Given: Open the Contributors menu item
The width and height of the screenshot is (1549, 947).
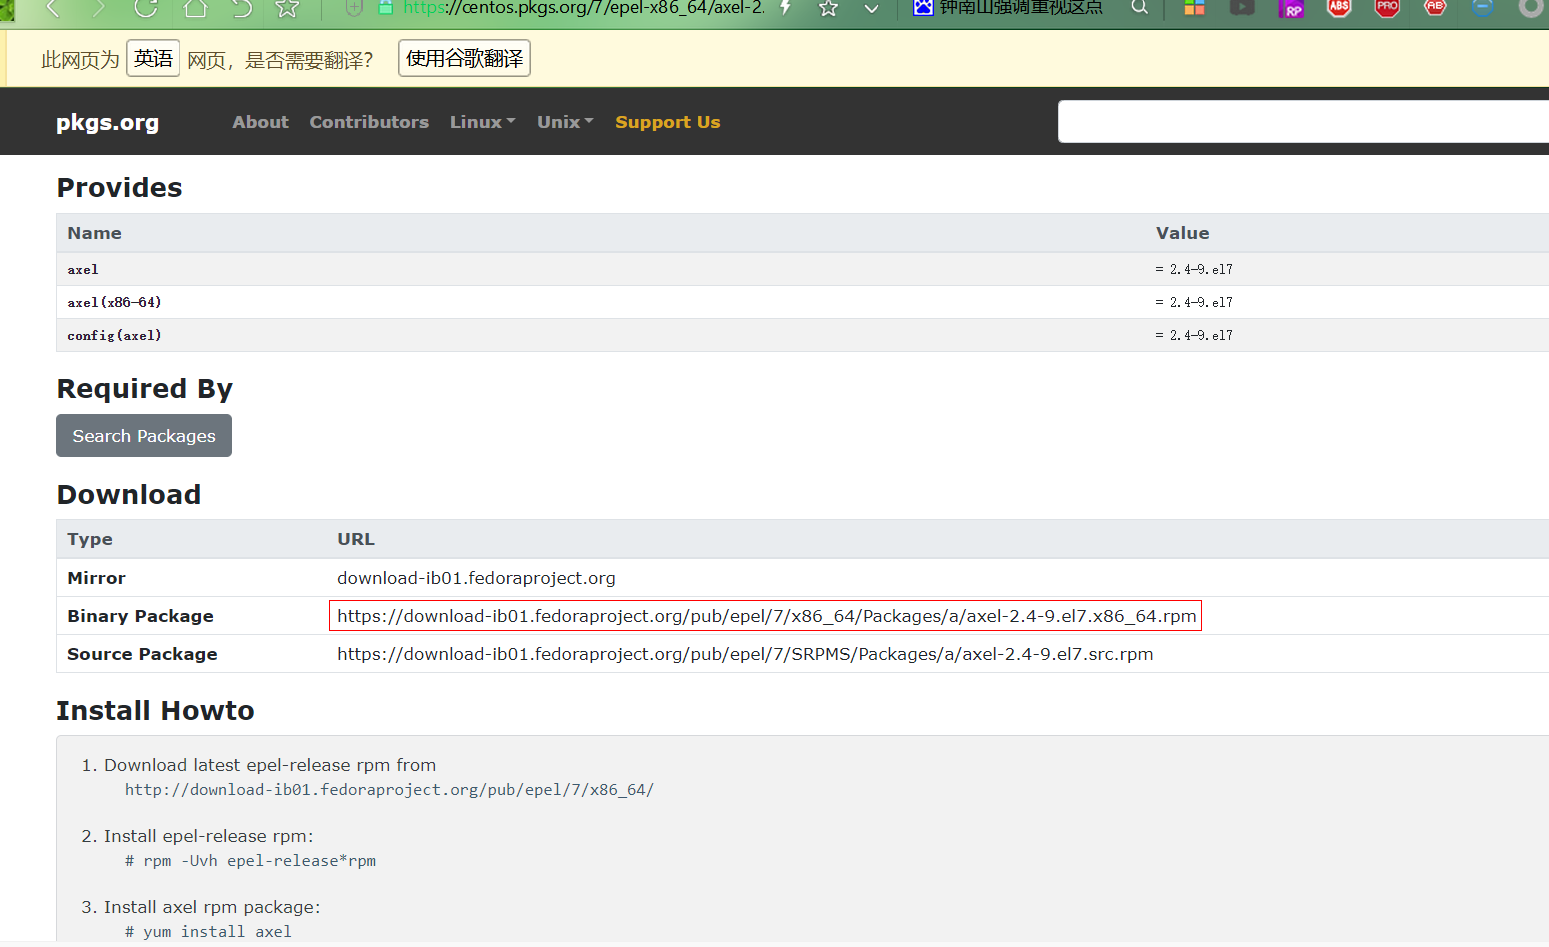Looking at the screenshot, I should pos(369,122).
